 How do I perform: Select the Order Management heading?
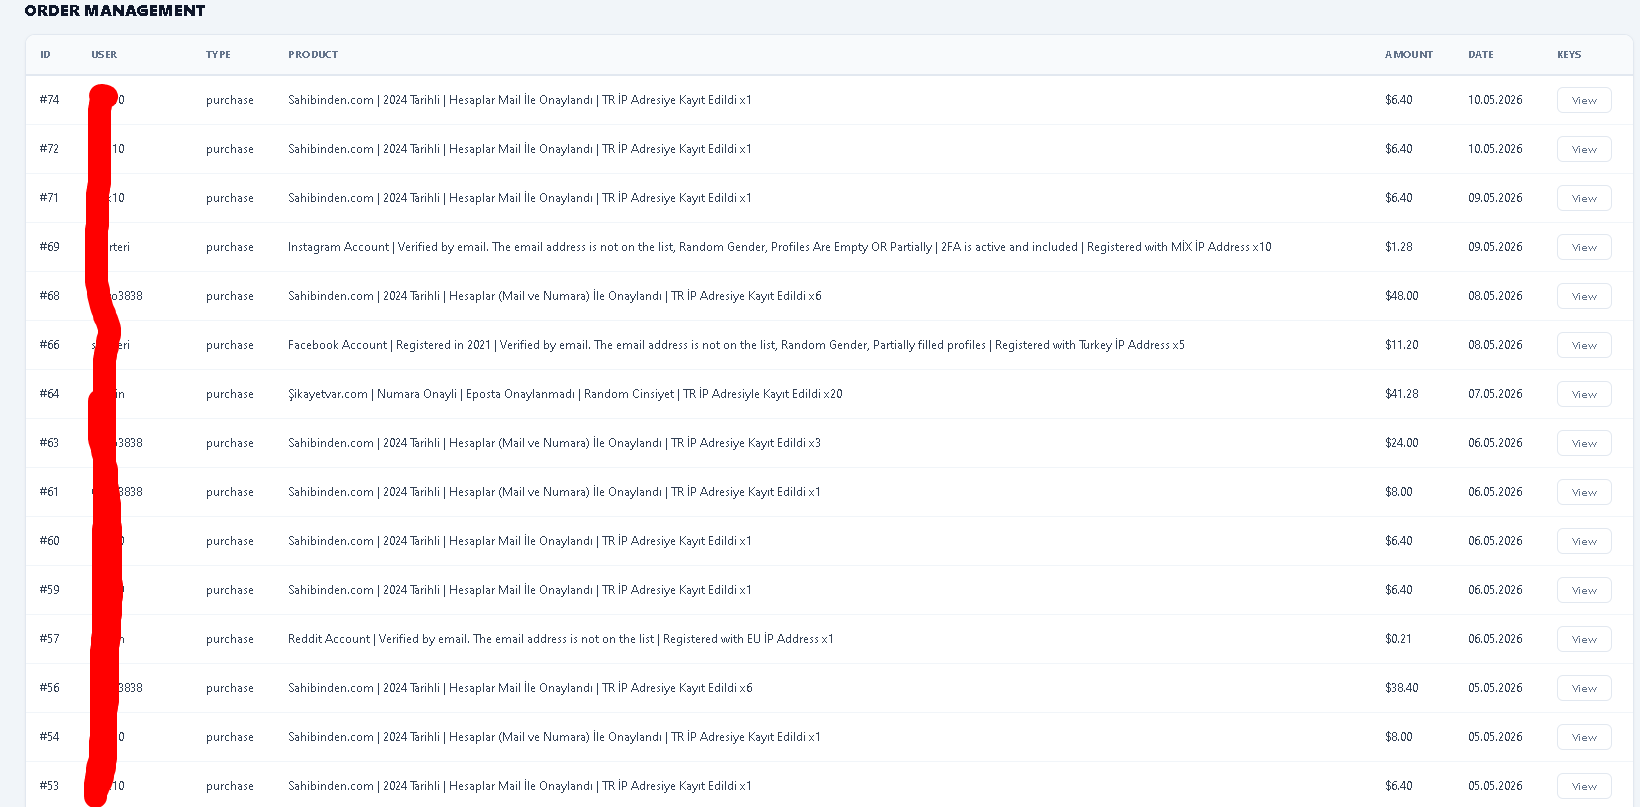[x=115, y=11]
